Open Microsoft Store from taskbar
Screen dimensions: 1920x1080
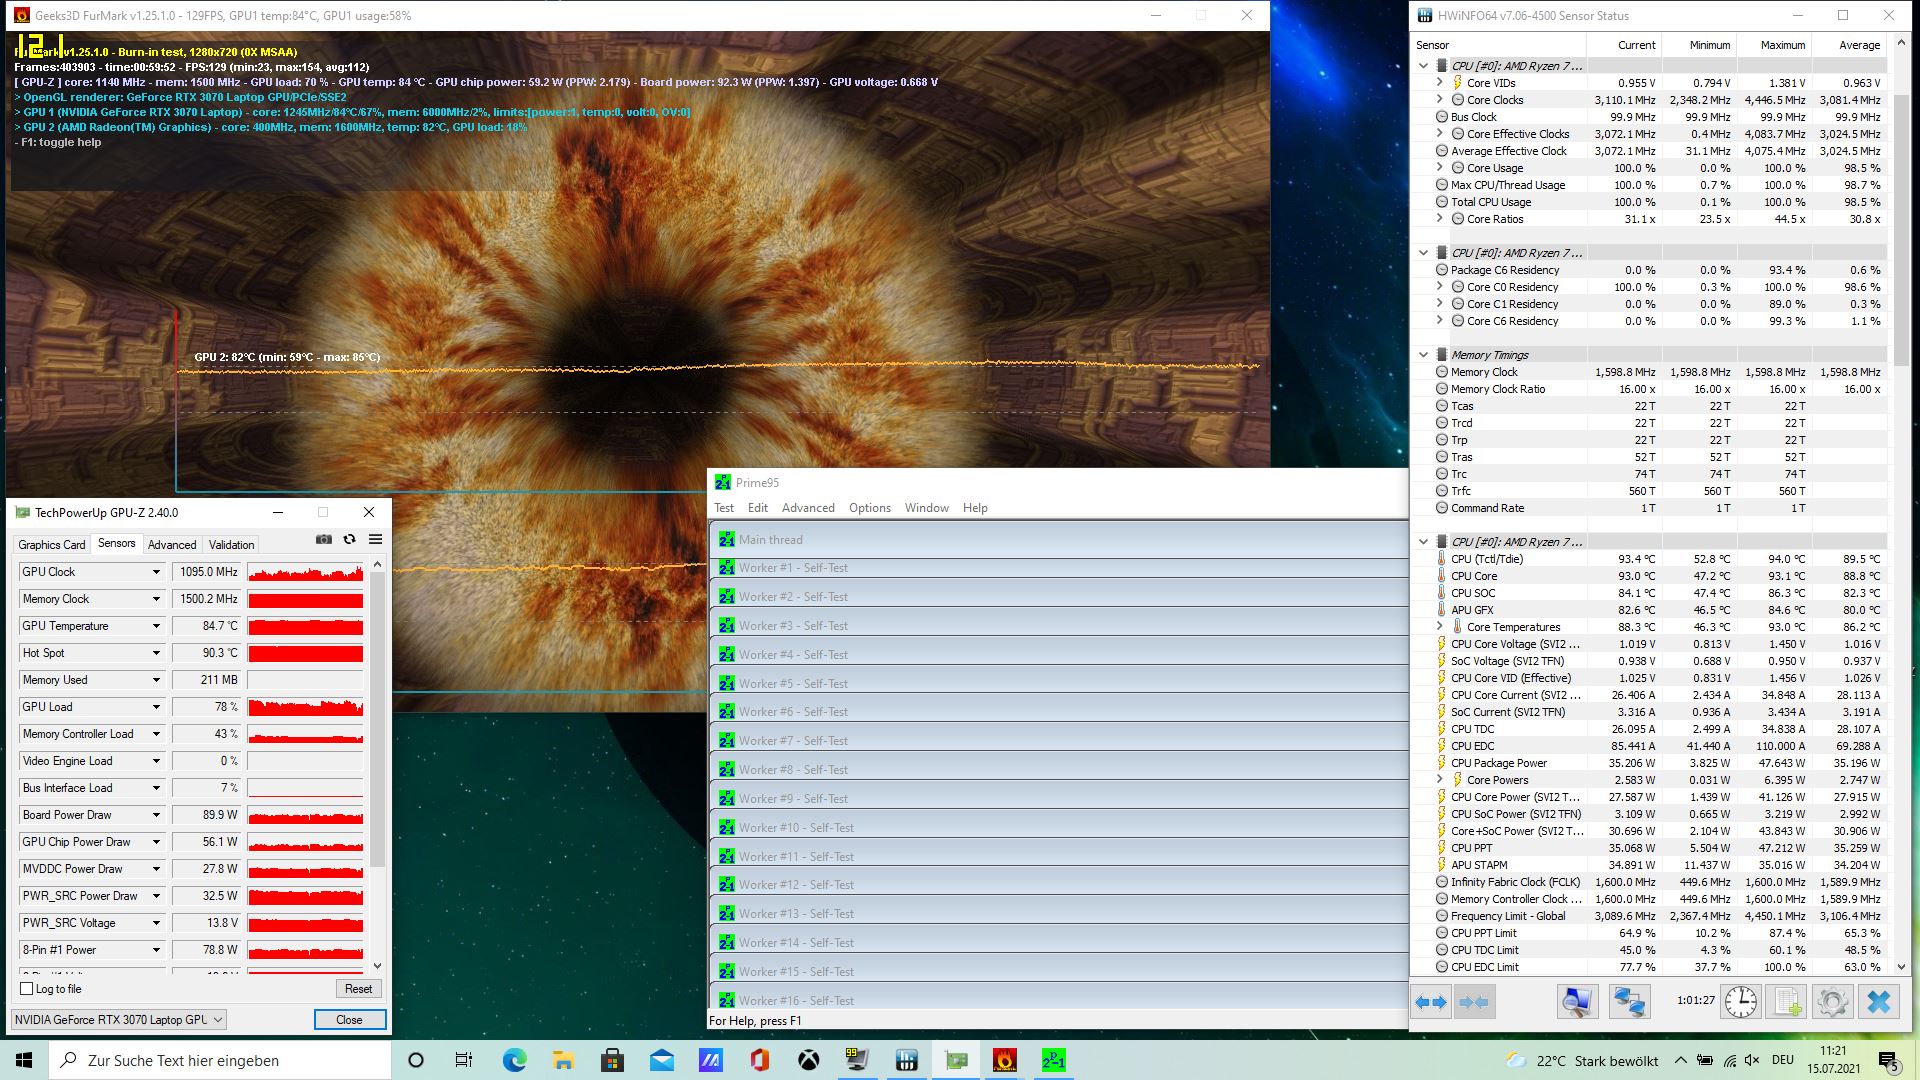pos(612,1060)
